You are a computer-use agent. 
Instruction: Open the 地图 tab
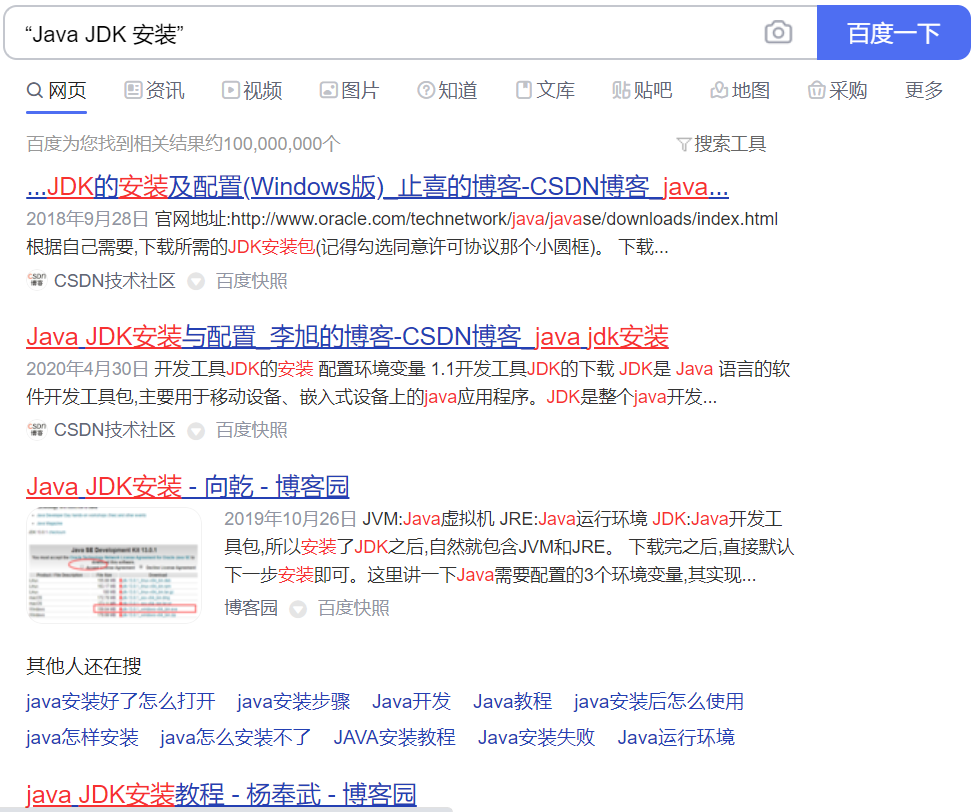(x=740, y=91)
